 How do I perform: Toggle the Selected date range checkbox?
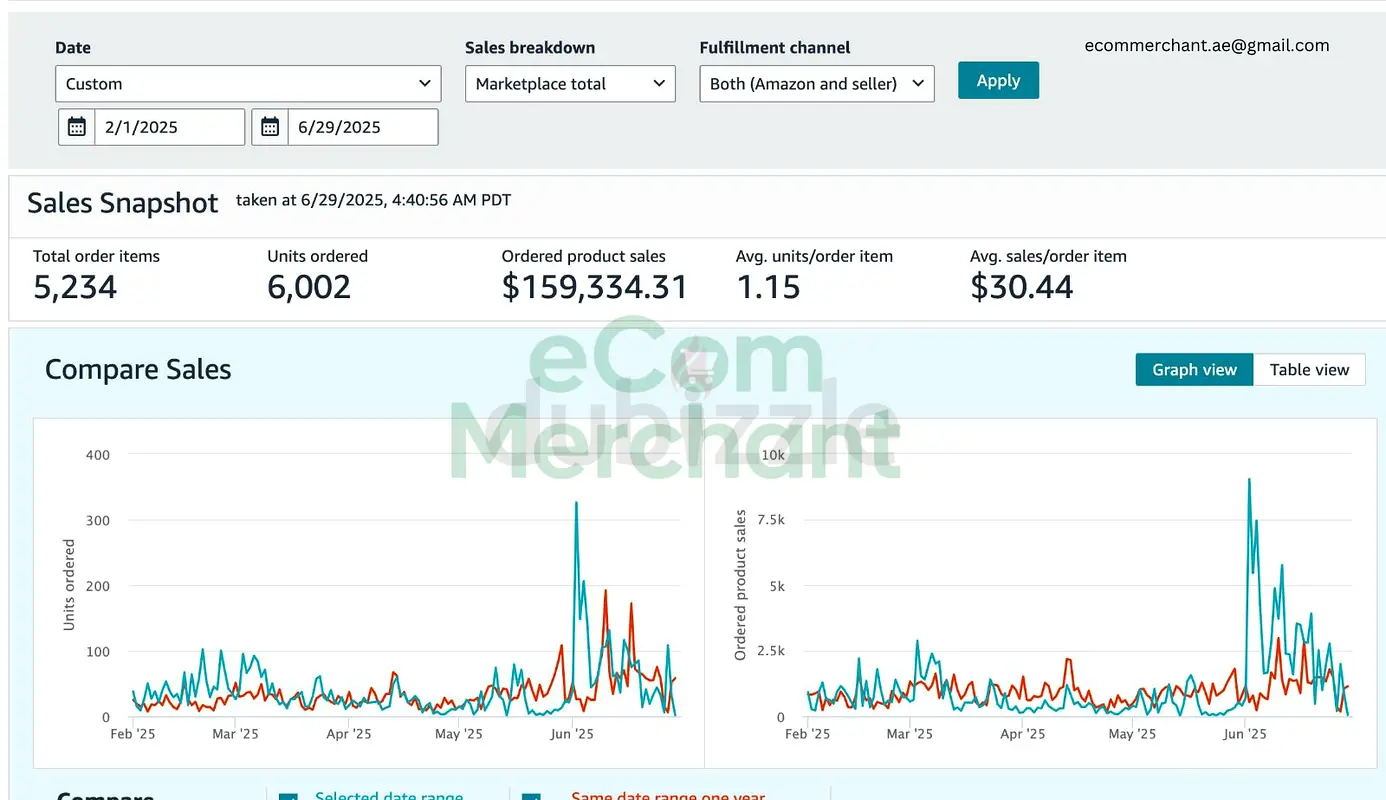[x=289, y=796]
